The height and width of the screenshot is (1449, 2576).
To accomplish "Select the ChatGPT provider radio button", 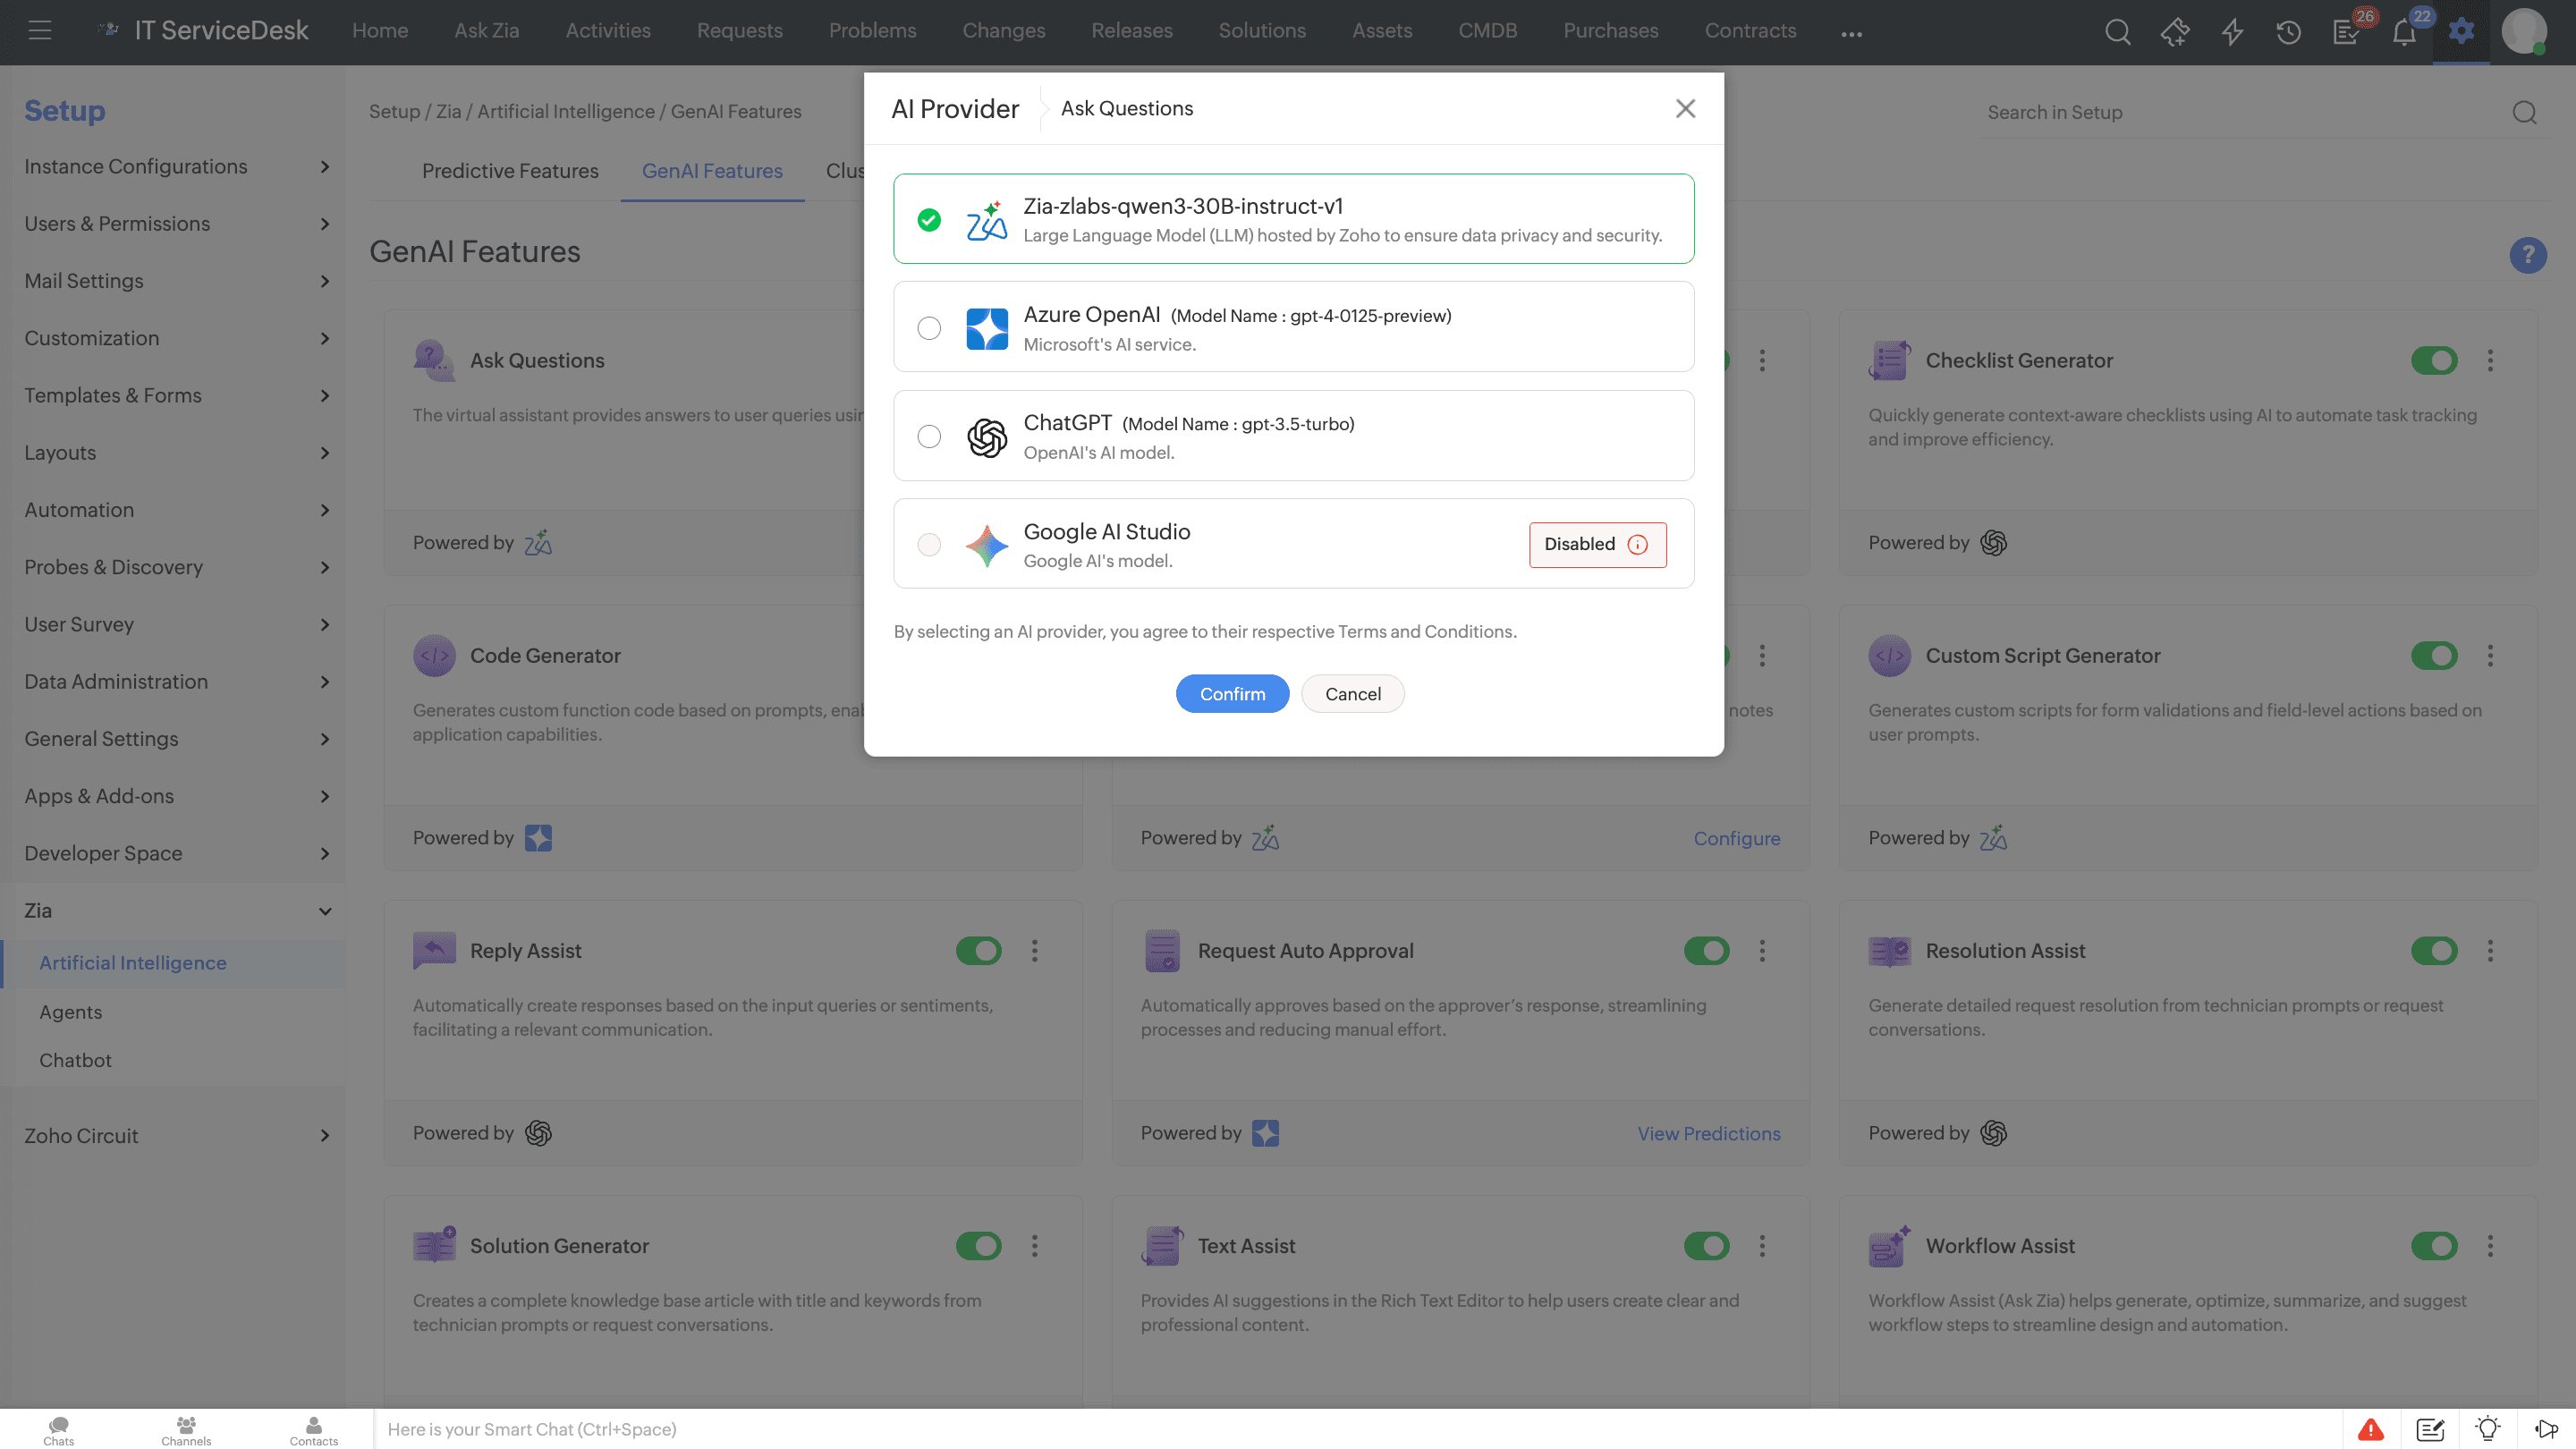I will [929, 436].
